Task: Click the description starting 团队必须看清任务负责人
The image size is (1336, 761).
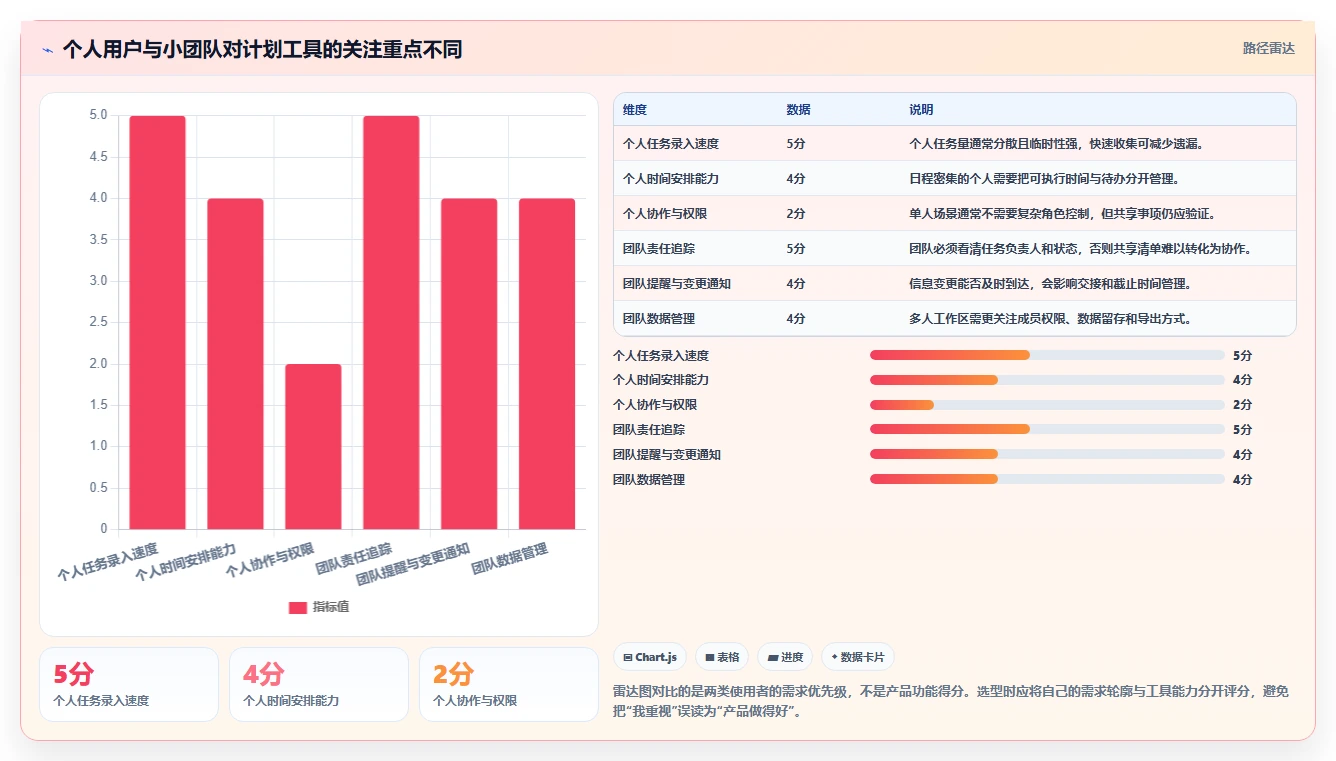Action: click(1081, 249)
